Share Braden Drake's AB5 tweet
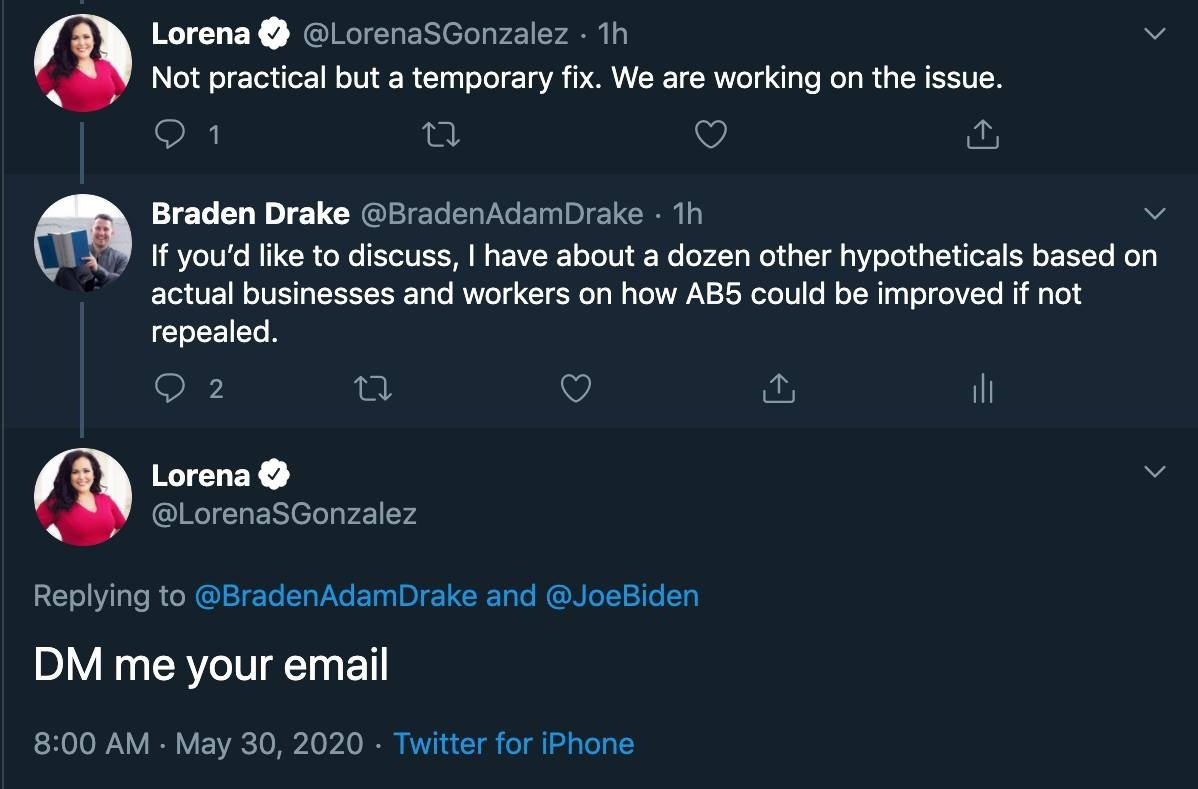Image resolution: width=1198 pixels, height=789 pixels. pos(779,388)
